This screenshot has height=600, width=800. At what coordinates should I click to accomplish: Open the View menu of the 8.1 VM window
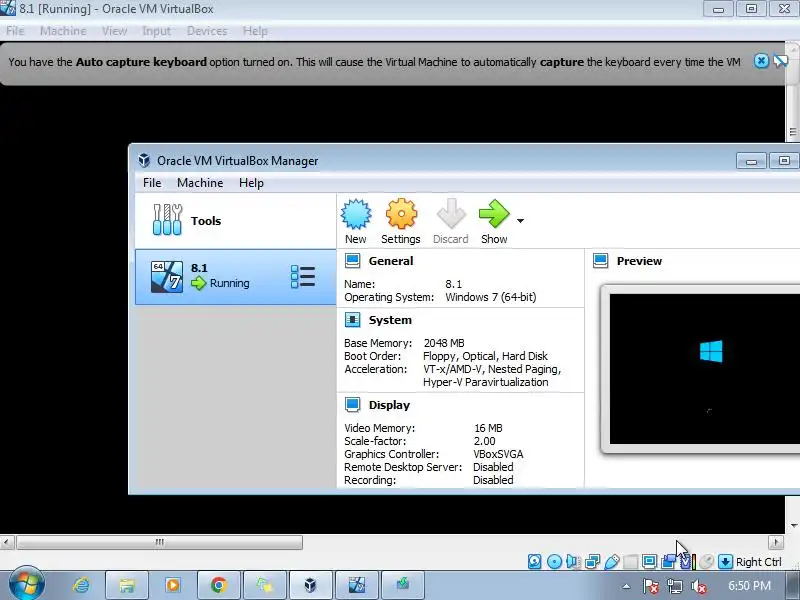point(114,31)
